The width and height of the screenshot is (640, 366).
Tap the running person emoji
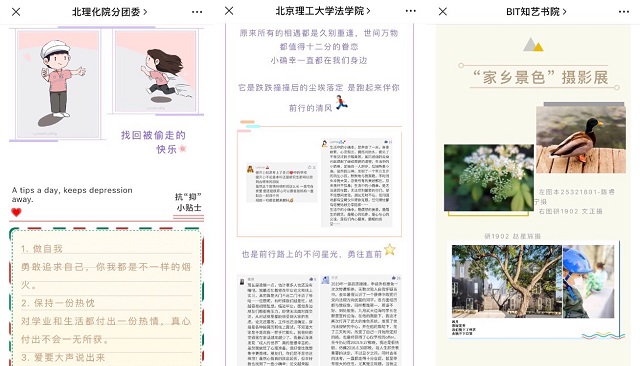click(341, 102)
